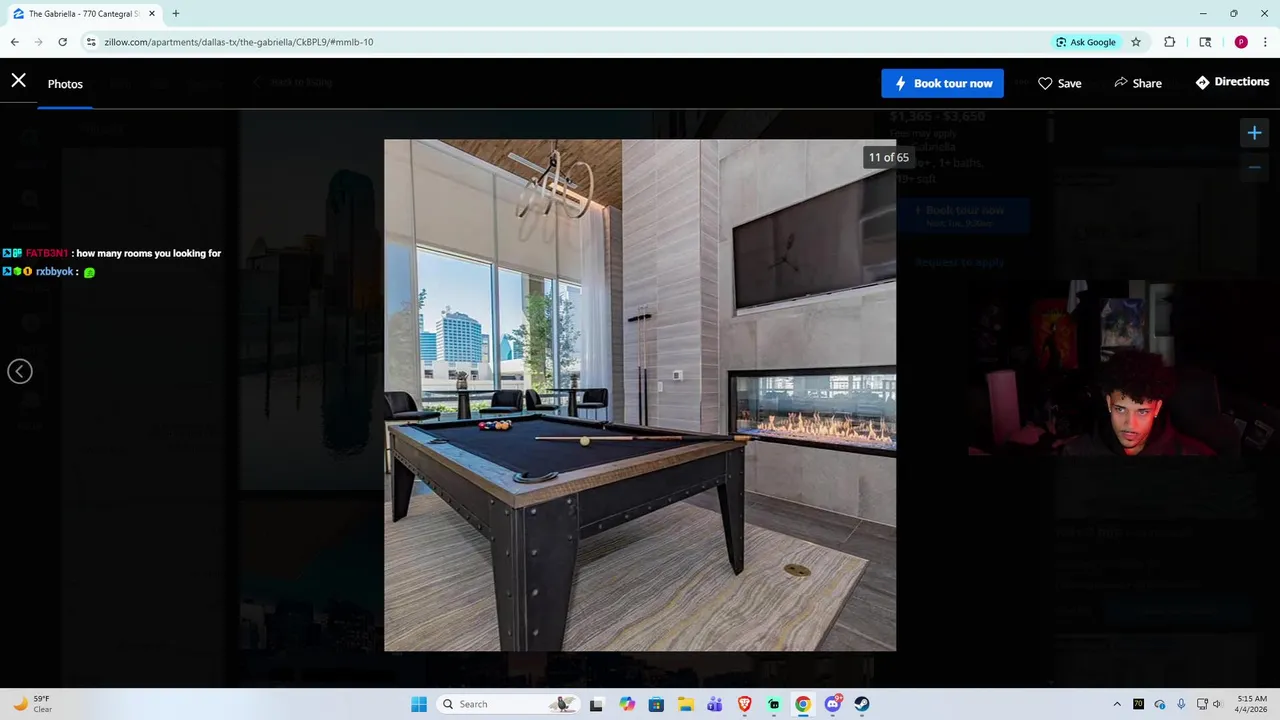Bookmark this page with the star icon
The image size is (1280, 720).
[1136, 42]
